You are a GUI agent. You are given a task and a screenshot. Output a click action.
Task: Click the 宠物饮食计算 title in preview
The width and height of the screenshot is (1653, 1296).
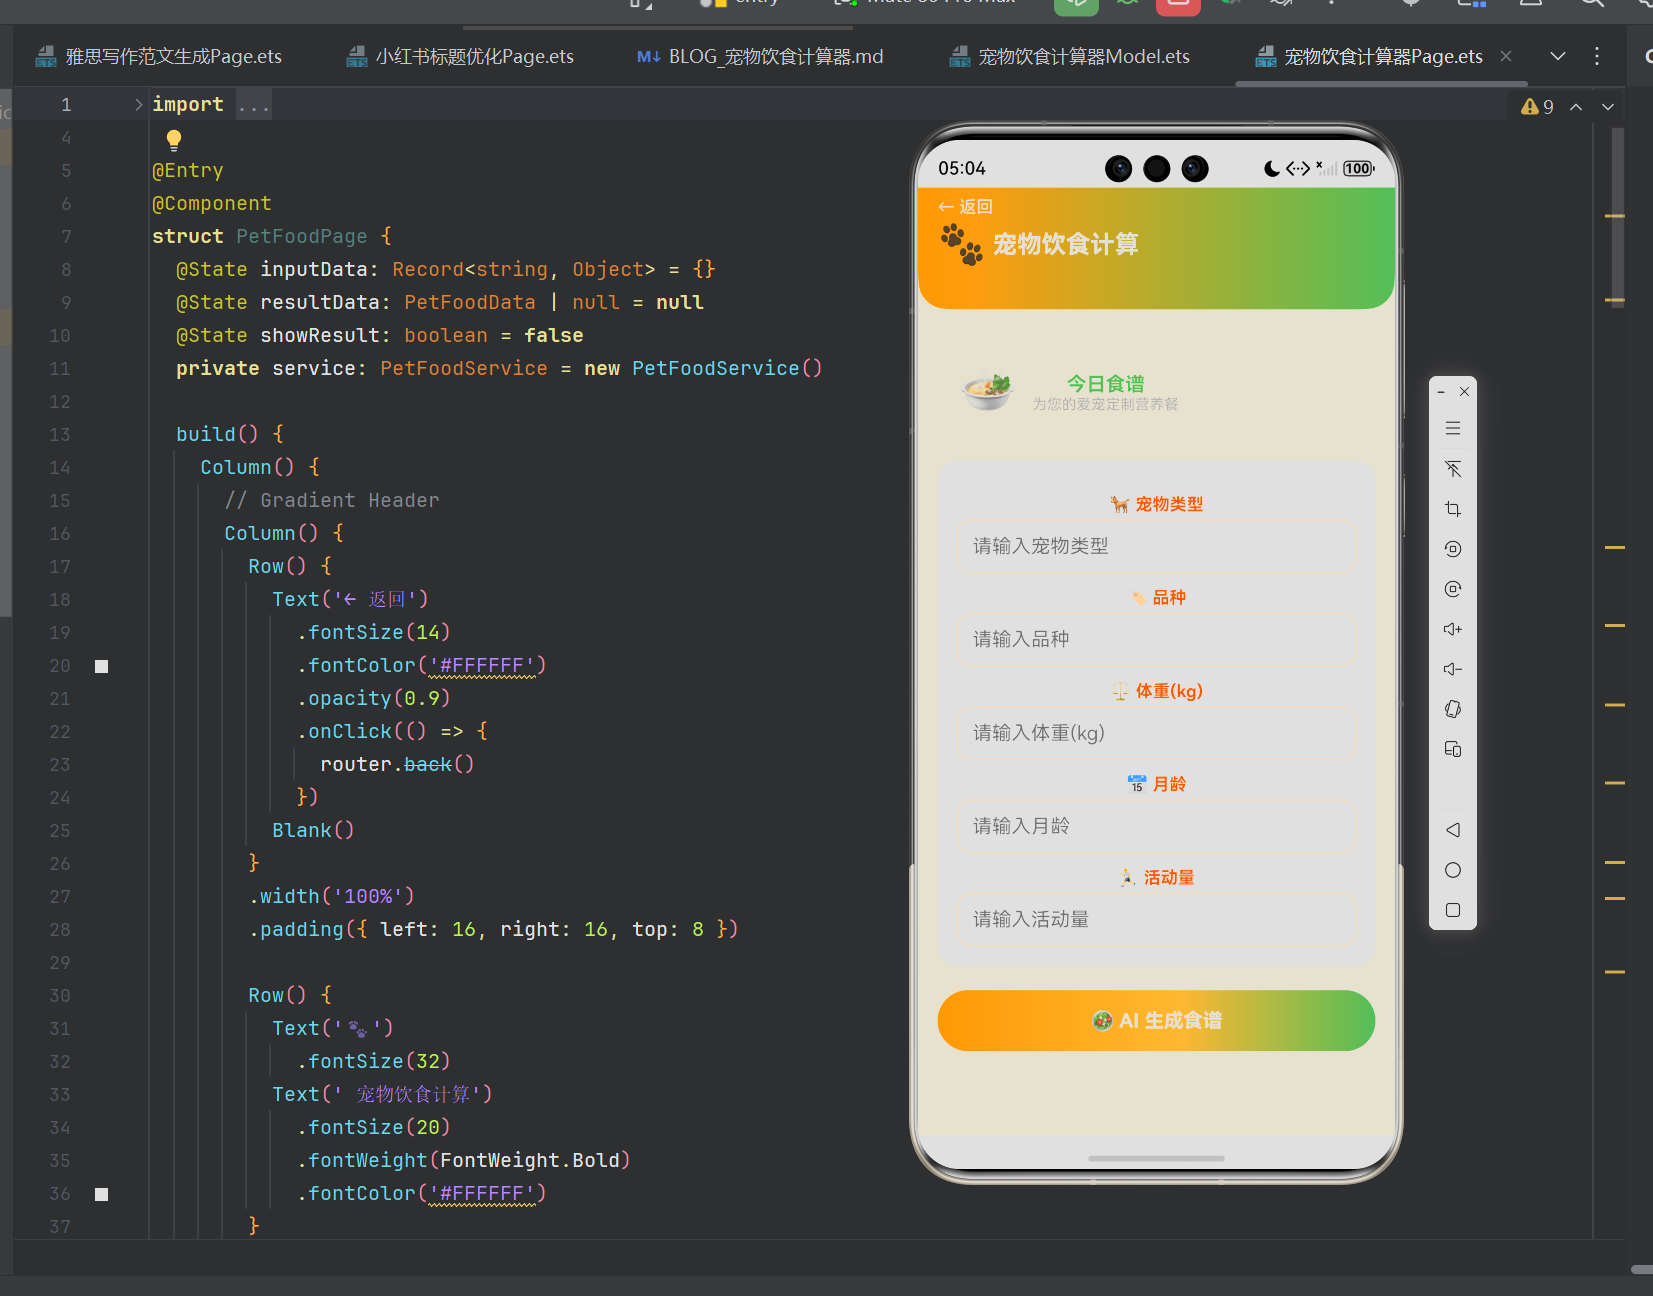1066,245
